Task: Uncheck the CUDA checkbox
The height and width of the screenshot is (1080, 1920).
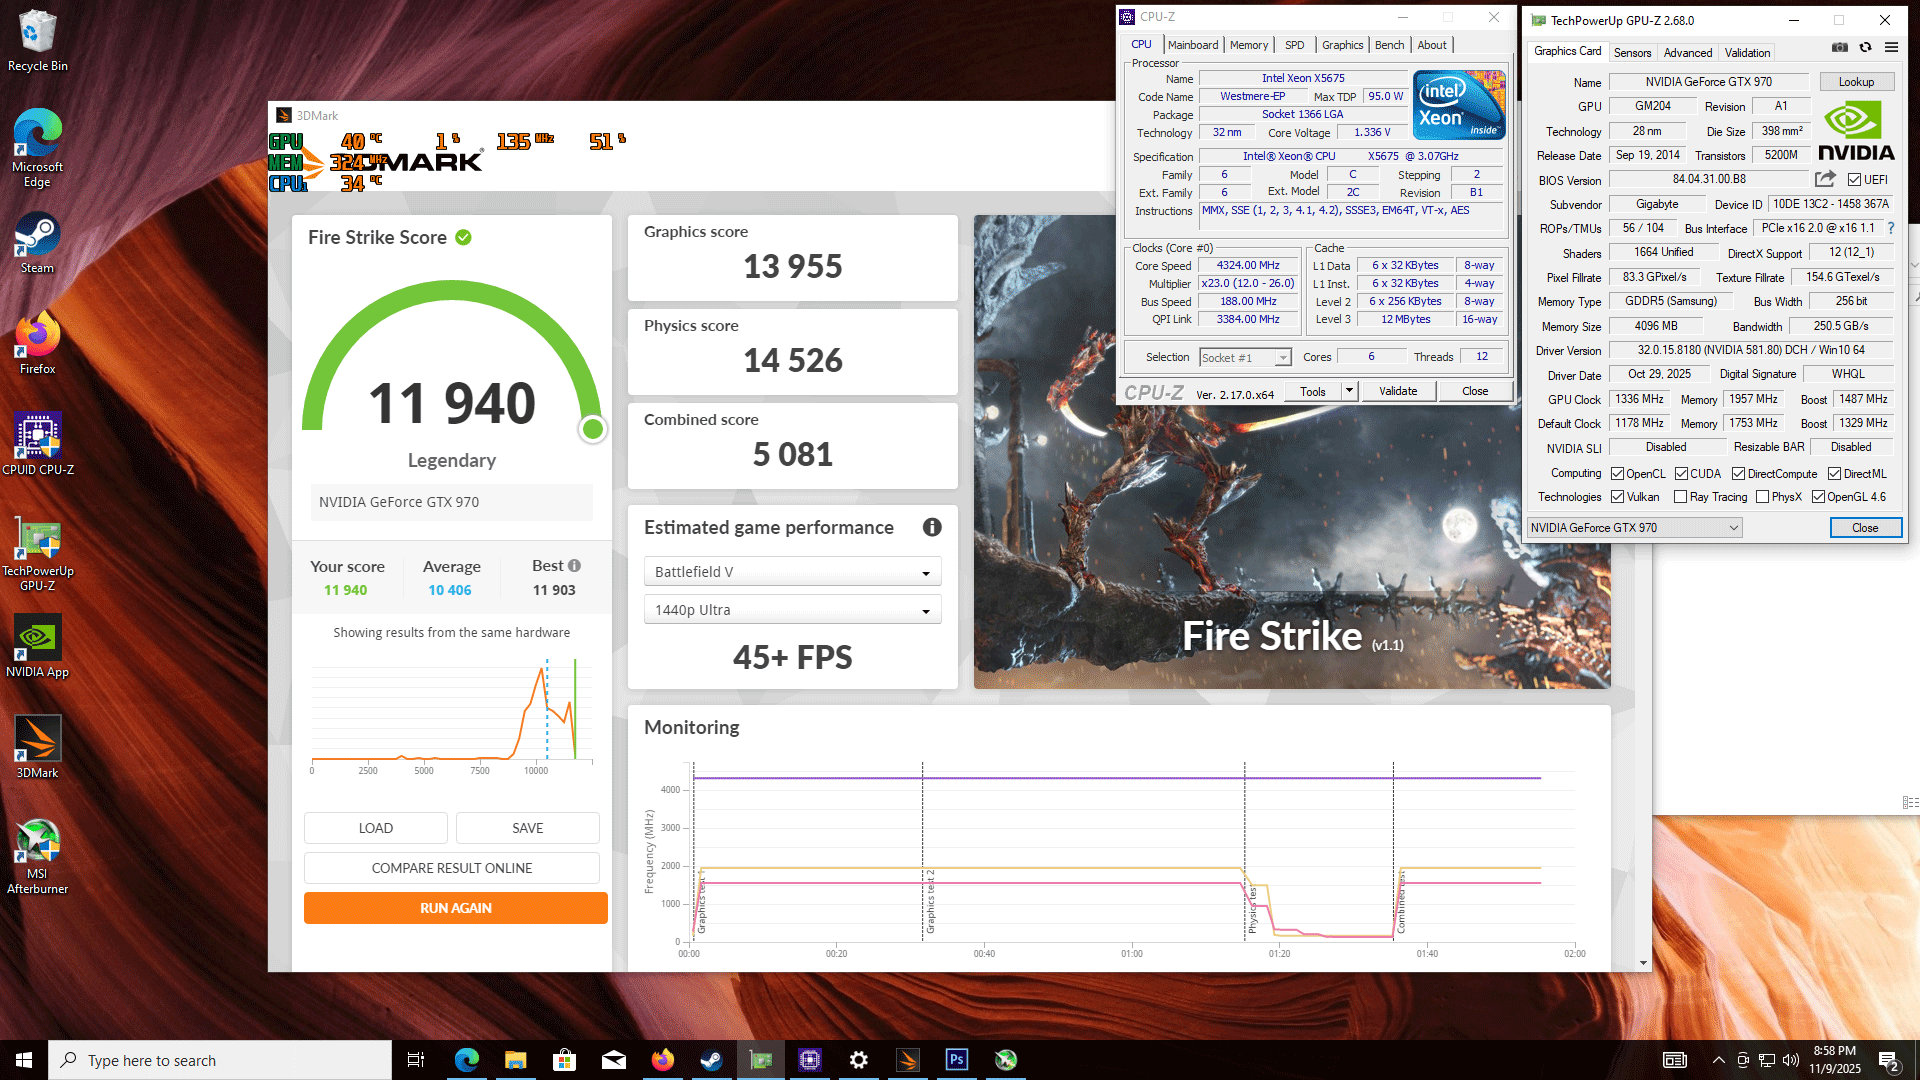Action: [1682, 474]
